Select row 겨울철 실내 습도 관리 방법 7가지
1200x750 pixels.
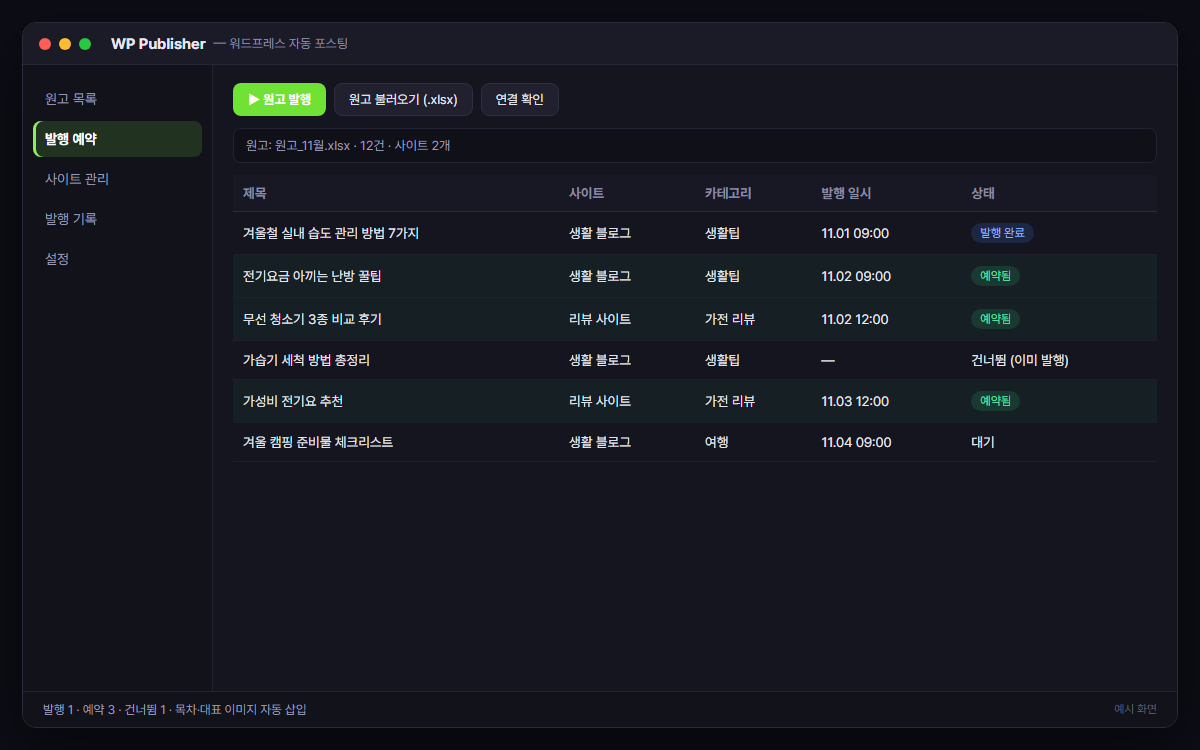point(695,233)
